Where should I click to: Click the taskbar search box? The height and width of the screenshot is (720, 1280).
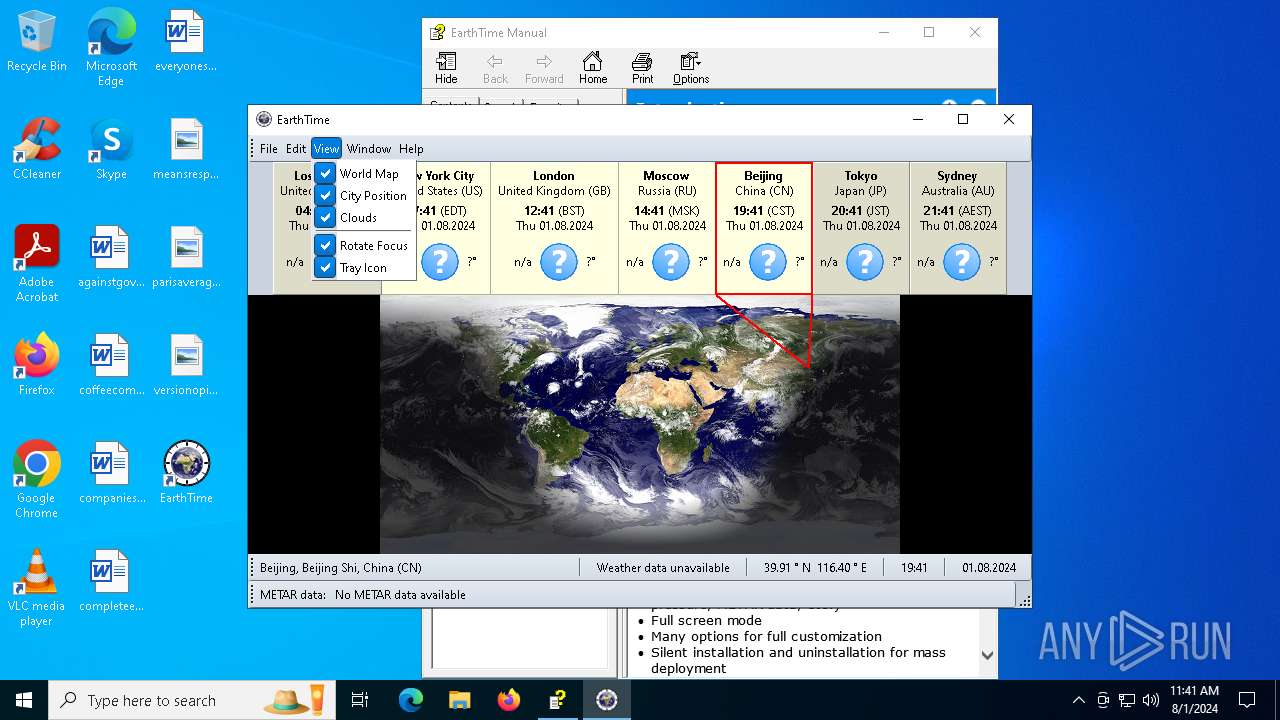193,700
